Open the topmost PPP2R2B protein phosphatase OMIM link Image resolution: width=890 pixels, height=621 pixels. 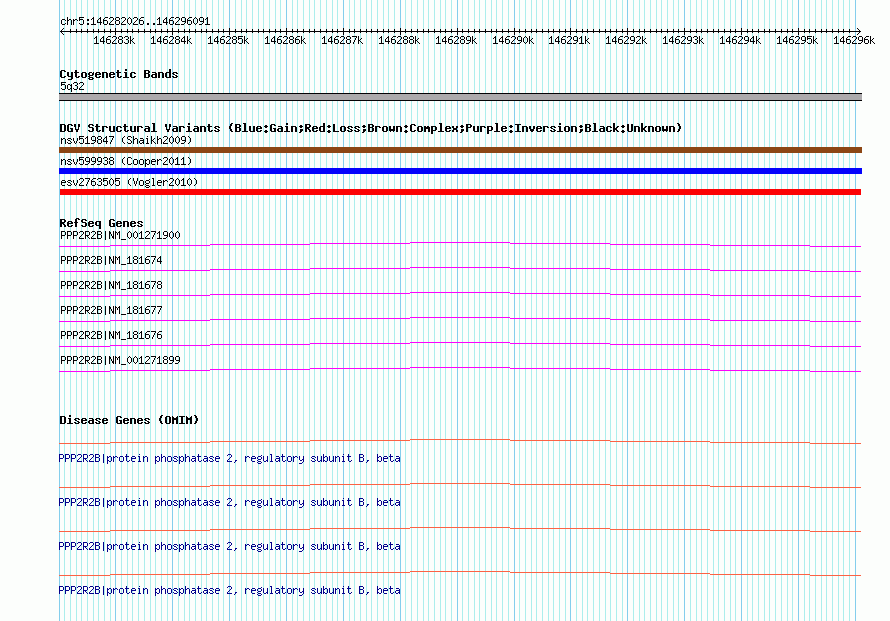click(x=229, y=458)
